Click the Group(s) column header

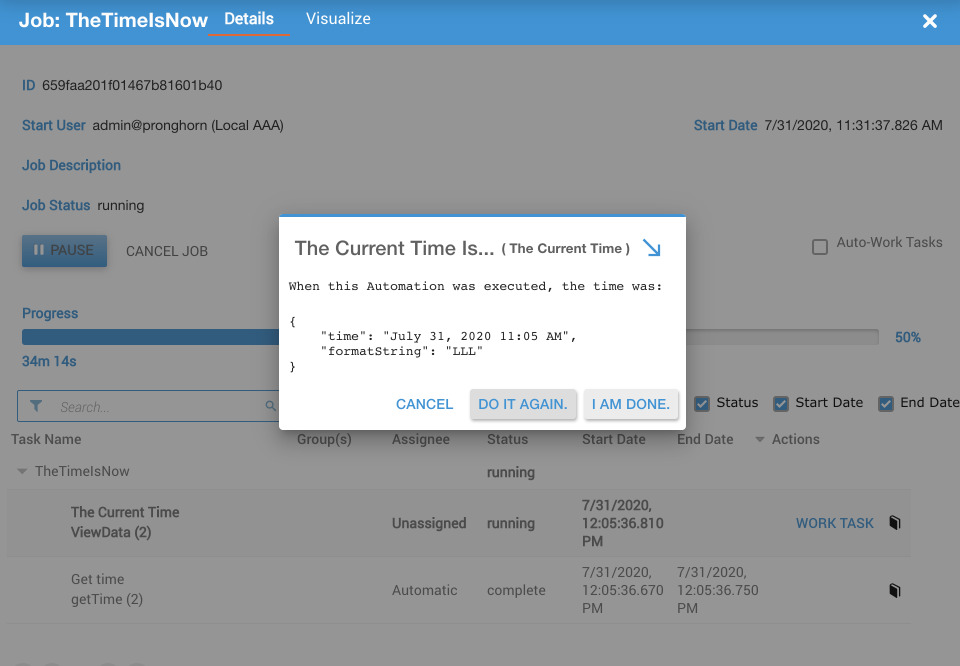pos(324,440)
